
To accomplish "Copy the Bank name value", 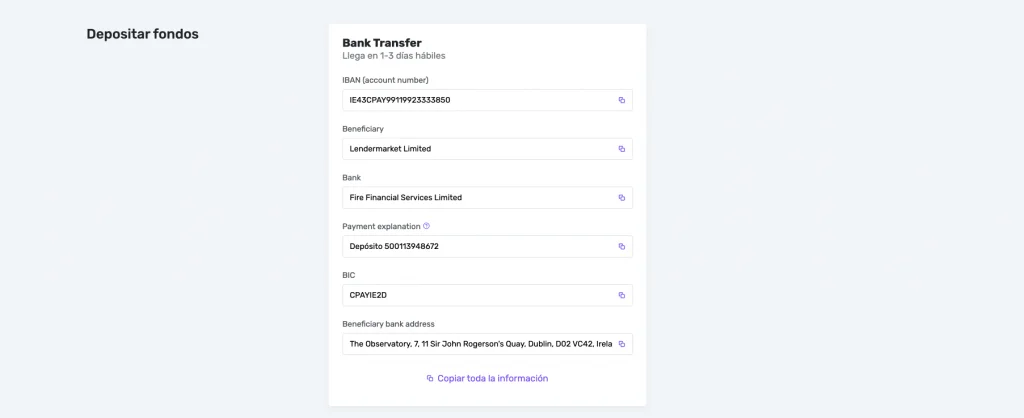I will point(621,198).
